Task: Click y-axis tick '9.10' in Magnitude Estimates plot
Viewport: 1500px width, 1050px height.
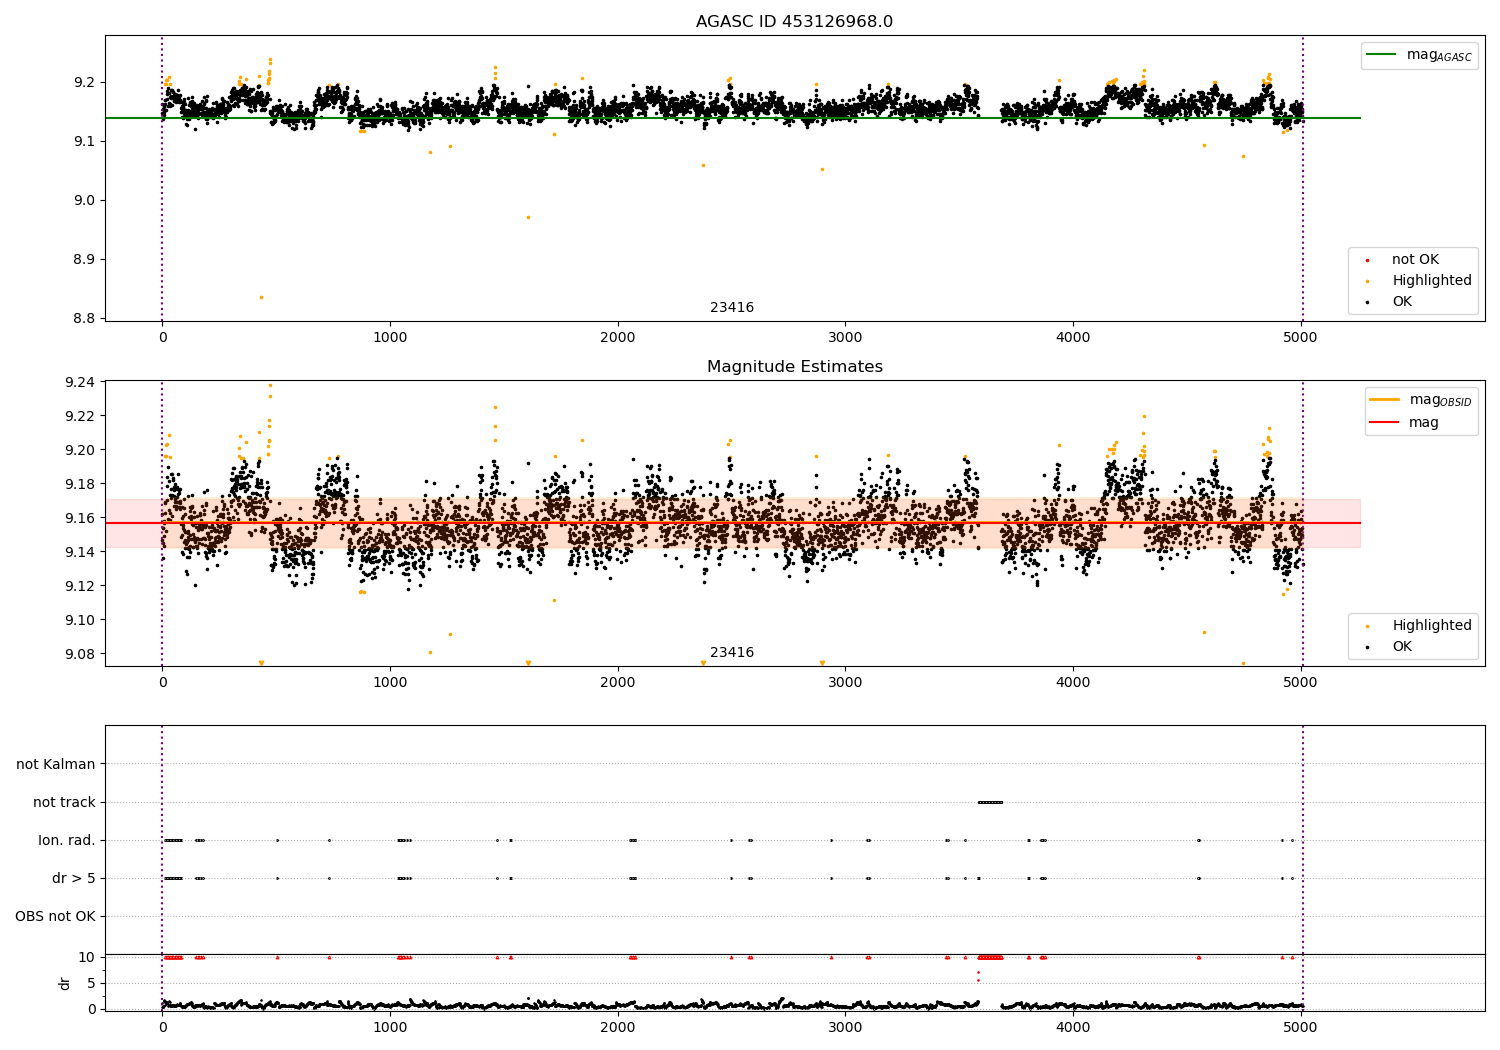Action: (81, 620)
